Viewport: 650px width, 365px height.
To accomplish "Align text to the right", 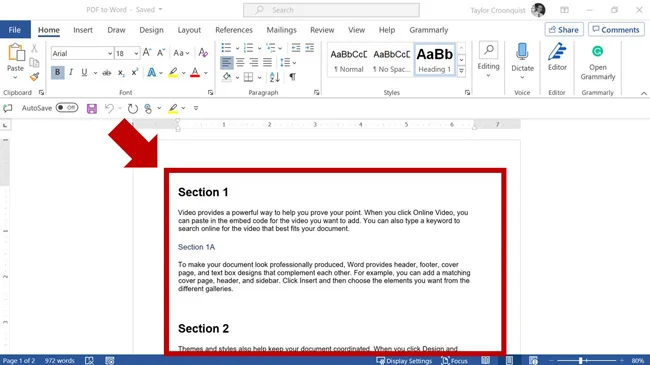I will tap(254, 63).
